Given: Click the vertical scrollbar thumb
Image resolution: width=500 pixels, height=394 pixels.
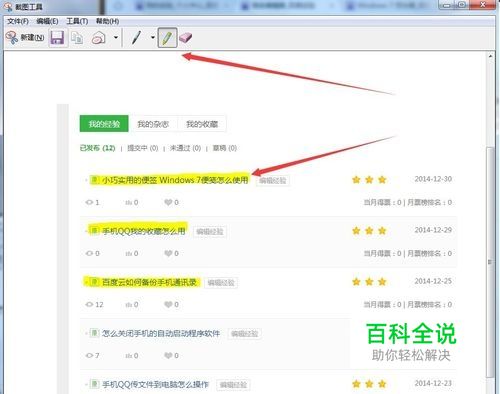Looking at the screenshot, I should 490,262.
